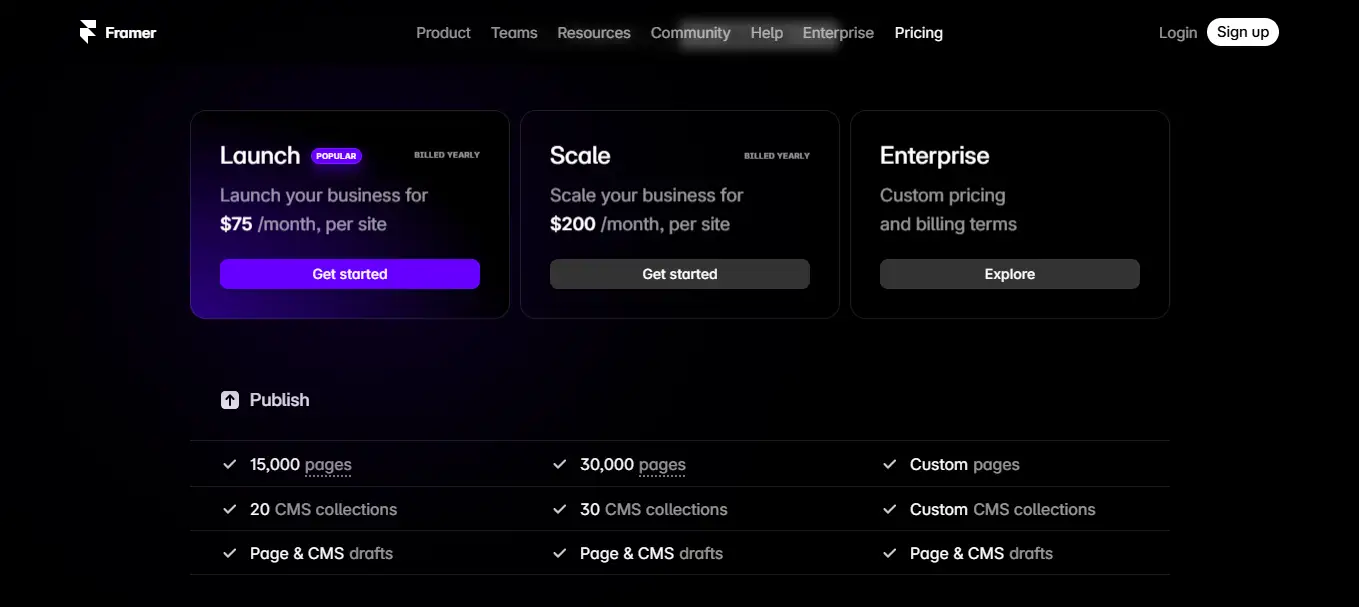Click the underlined pages term for 15,000
Image resolution: width=1359 pixels, height=607 pixels.
328,465
